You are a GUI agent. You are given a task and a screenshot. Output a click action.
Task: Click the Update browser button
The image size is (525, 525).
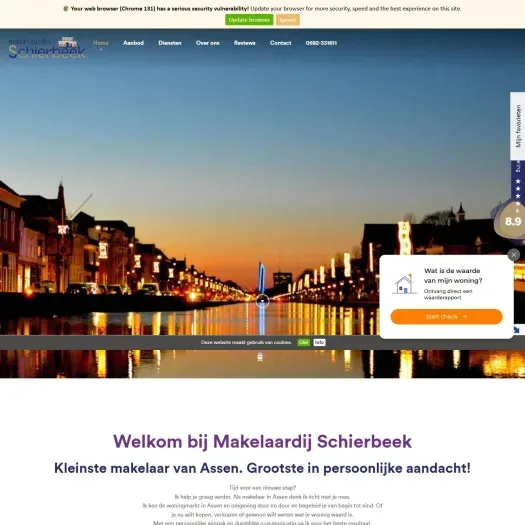pyautogui.click(x=249, y=20)
